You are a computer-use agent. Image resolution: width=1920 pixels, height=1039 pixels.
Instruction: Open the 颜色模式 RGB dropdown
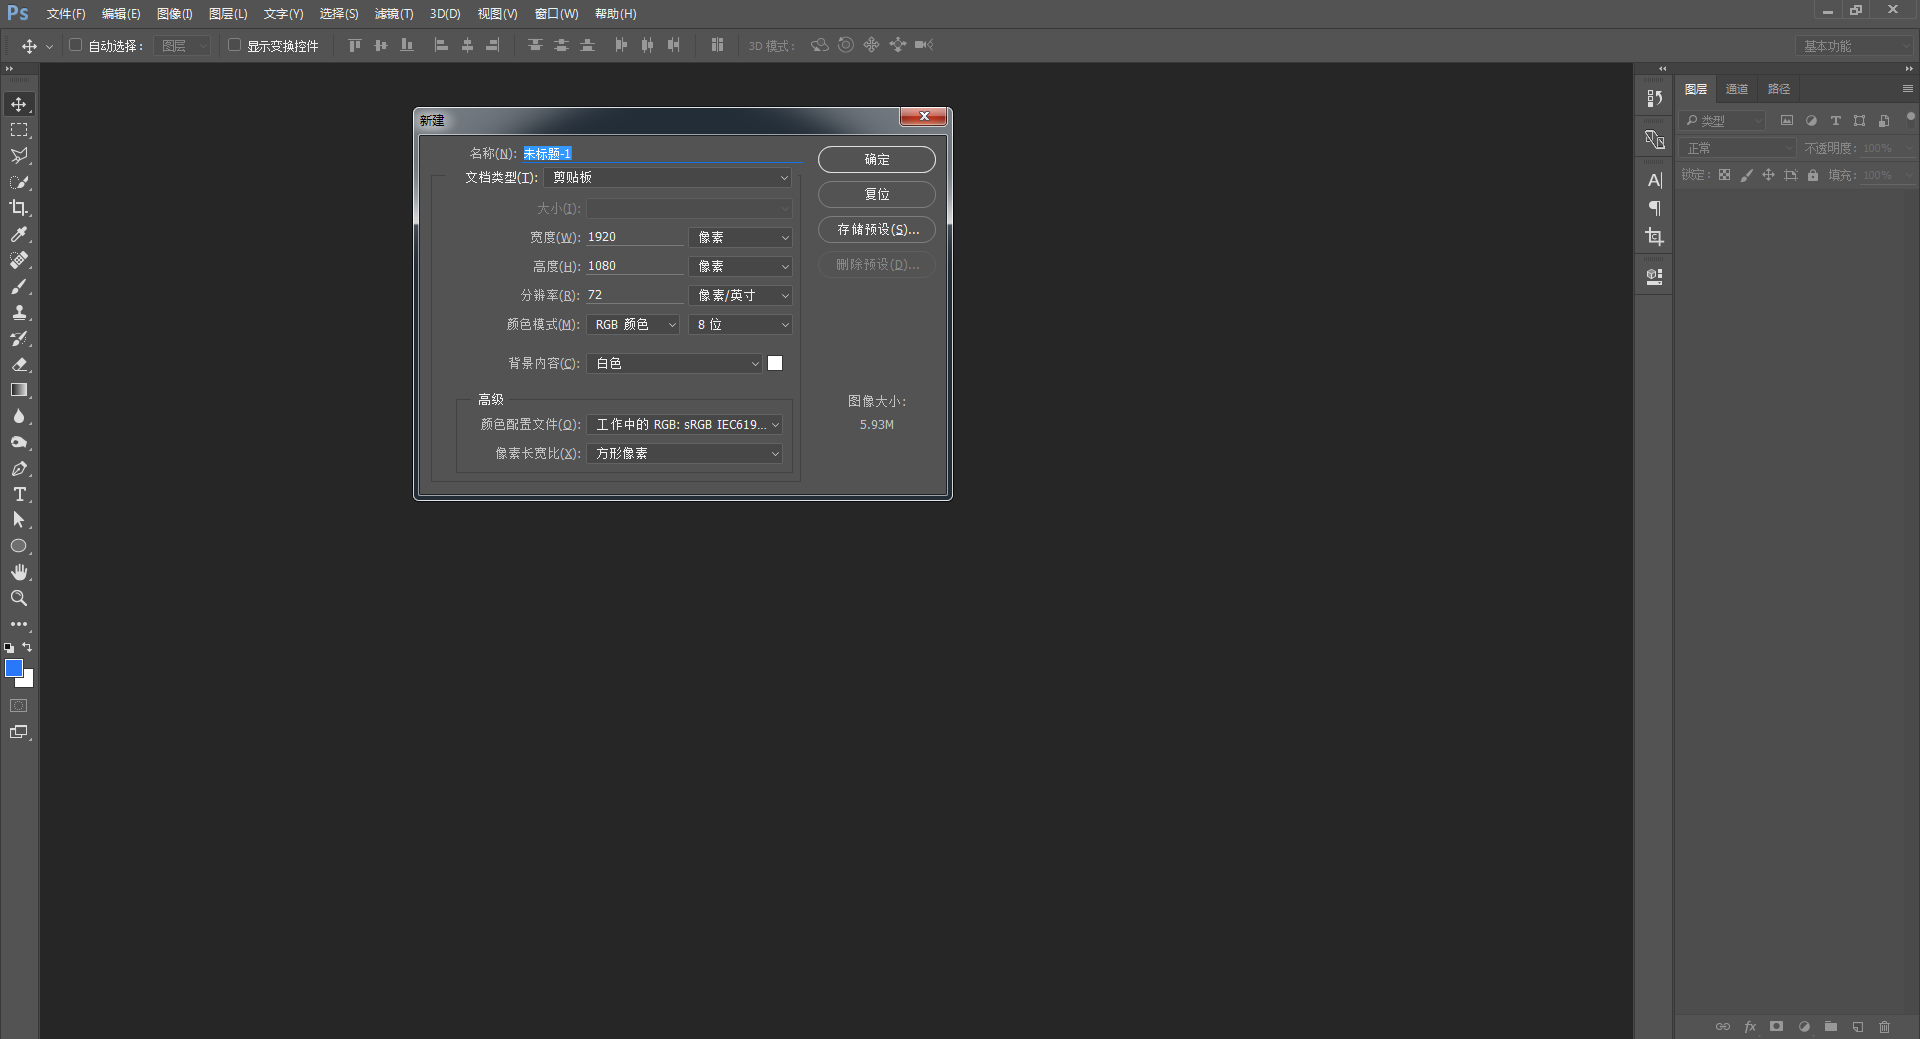(x=633, y=325)
